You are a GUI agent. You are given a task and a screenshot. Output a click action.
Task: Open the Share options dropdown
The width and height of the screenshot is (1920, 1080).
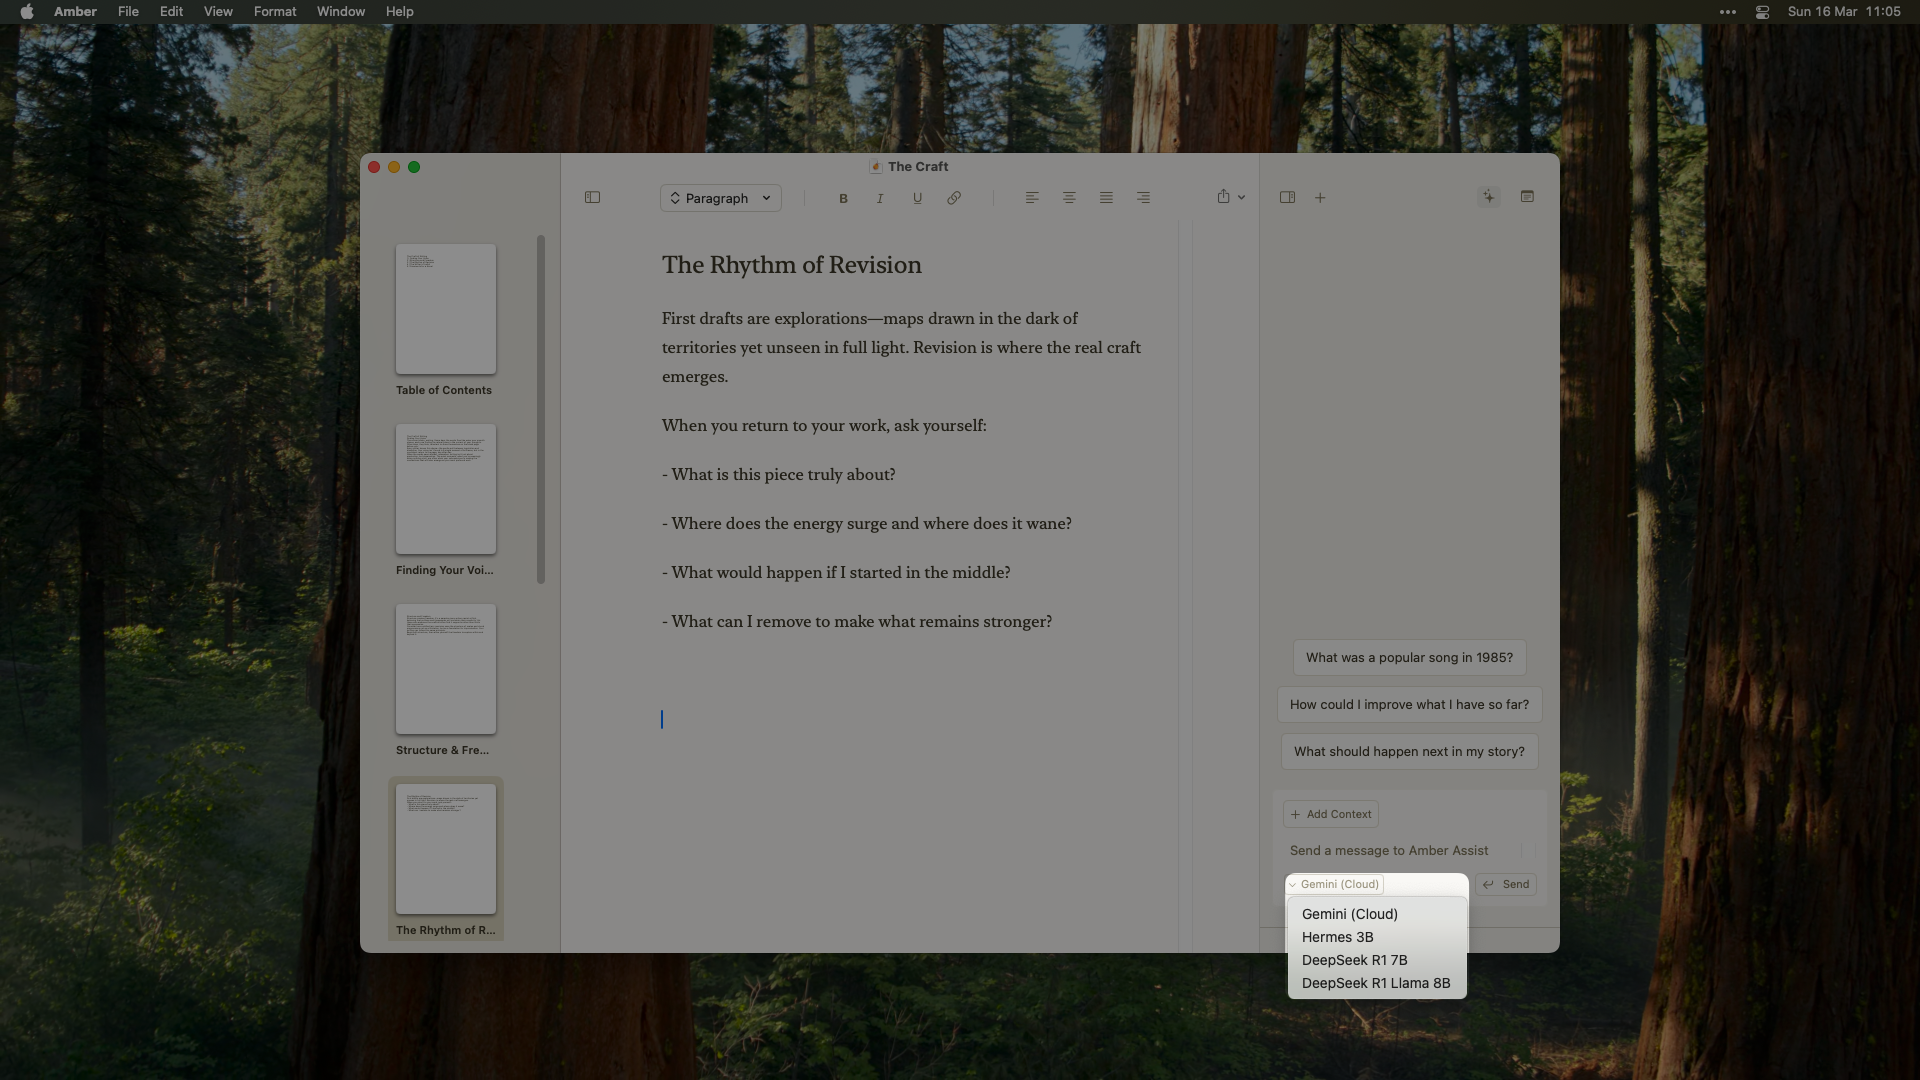[1229, 197]
